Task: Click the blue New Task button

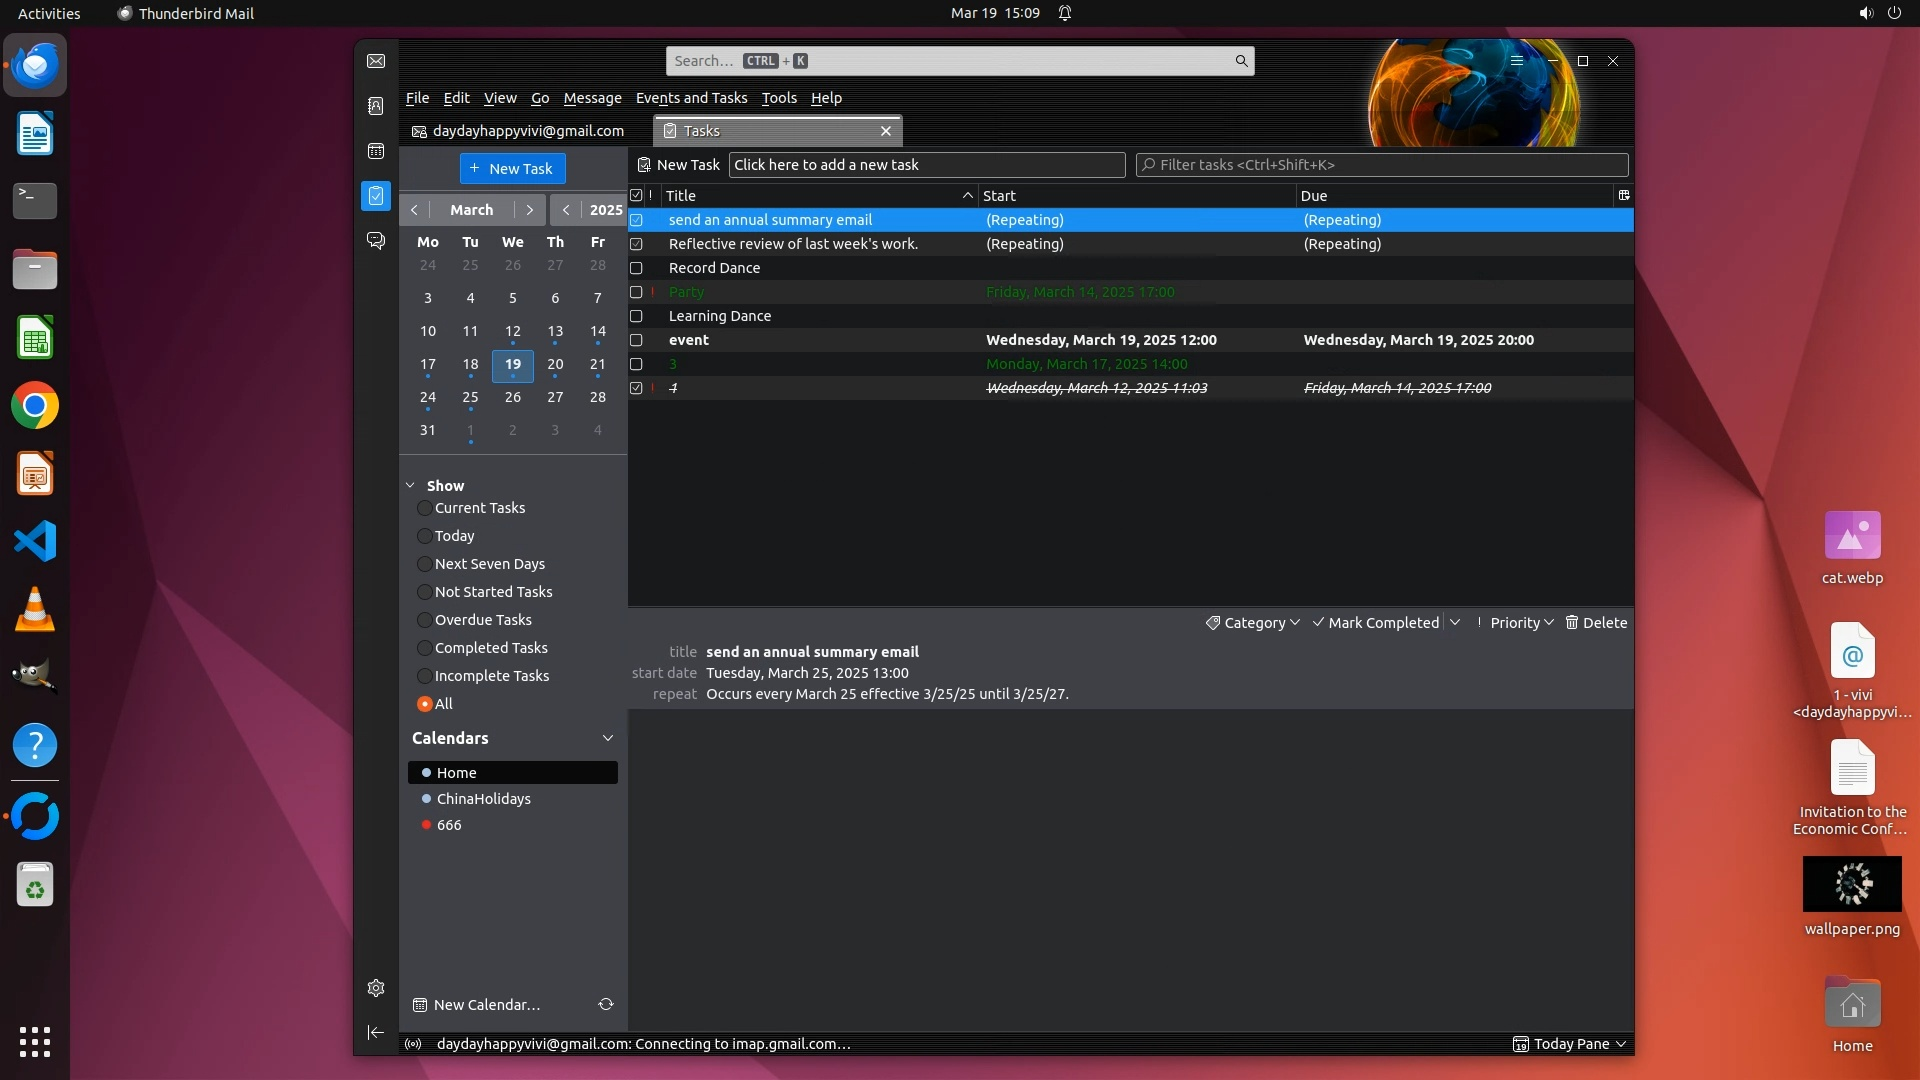Action: point(512,168)
